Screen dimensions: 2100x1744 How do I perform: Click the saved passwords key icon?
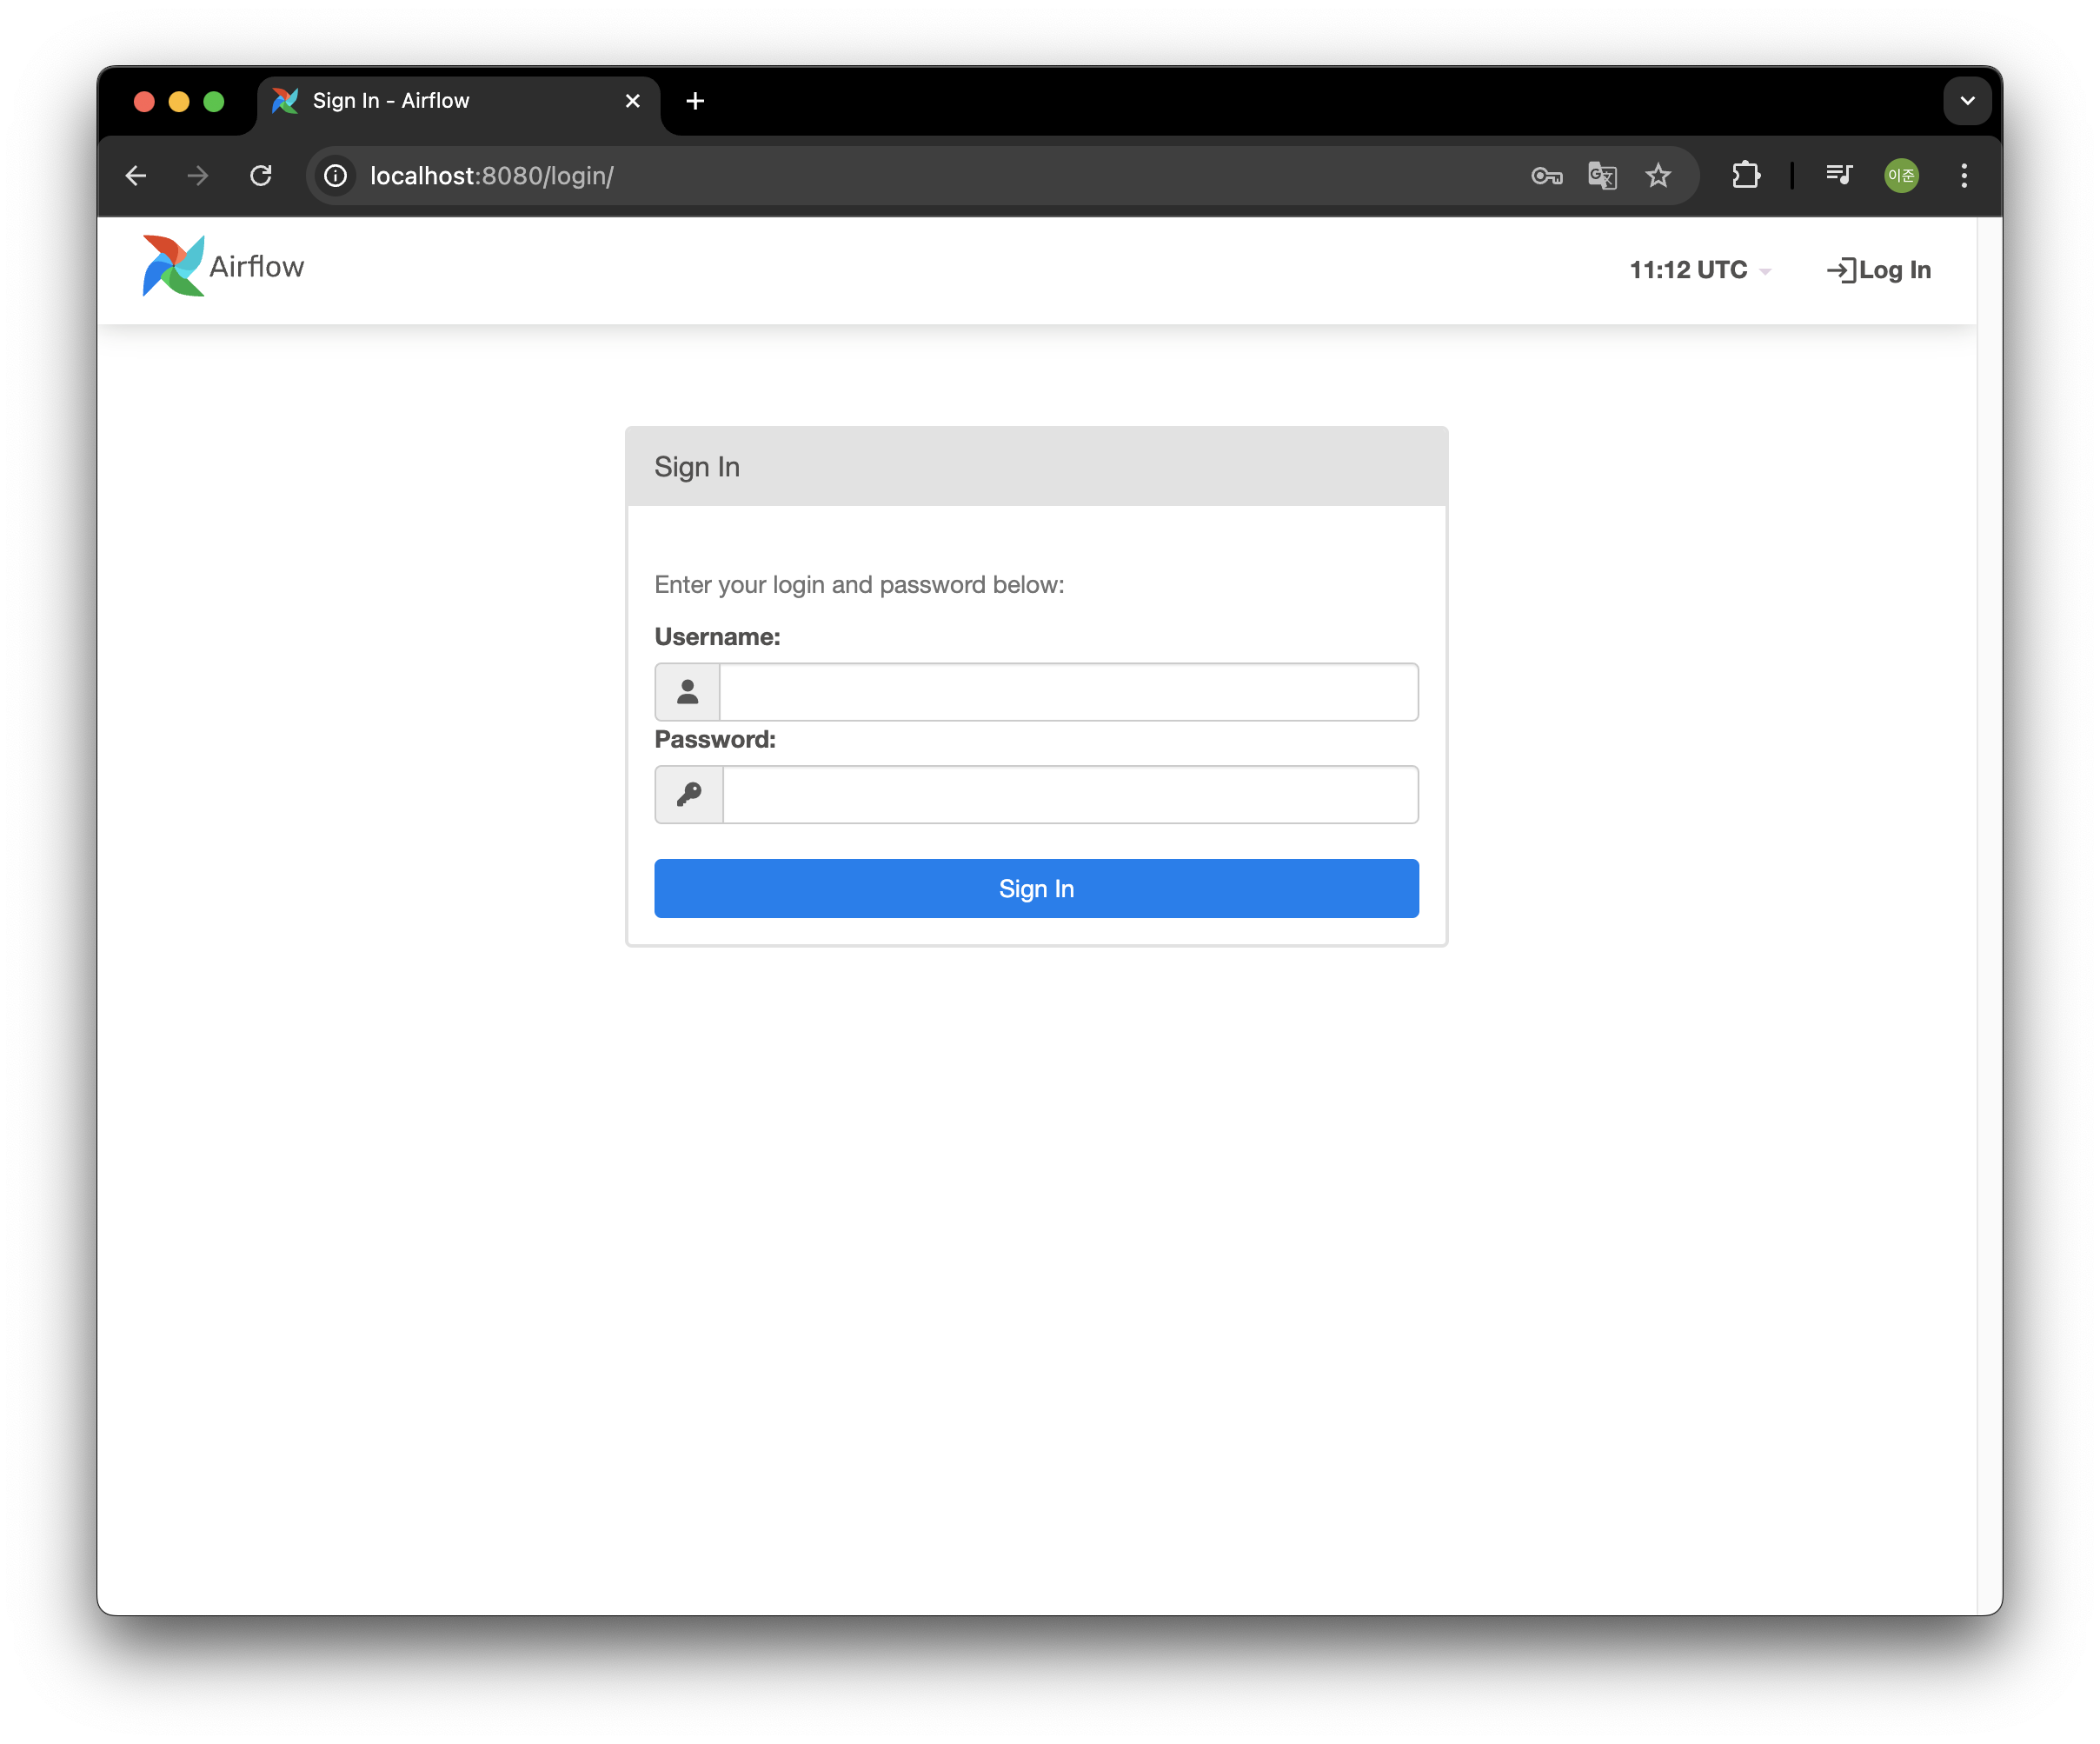pos(1546,176)
